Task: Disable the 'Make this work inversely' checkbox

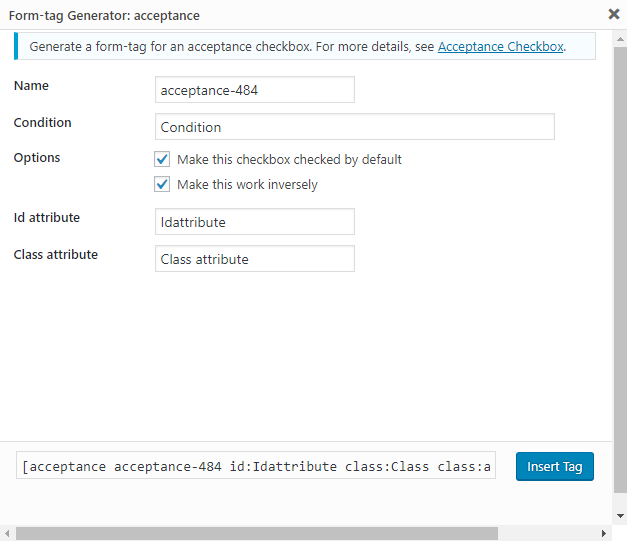Action: pyautogui.click(x=162, y=184)
